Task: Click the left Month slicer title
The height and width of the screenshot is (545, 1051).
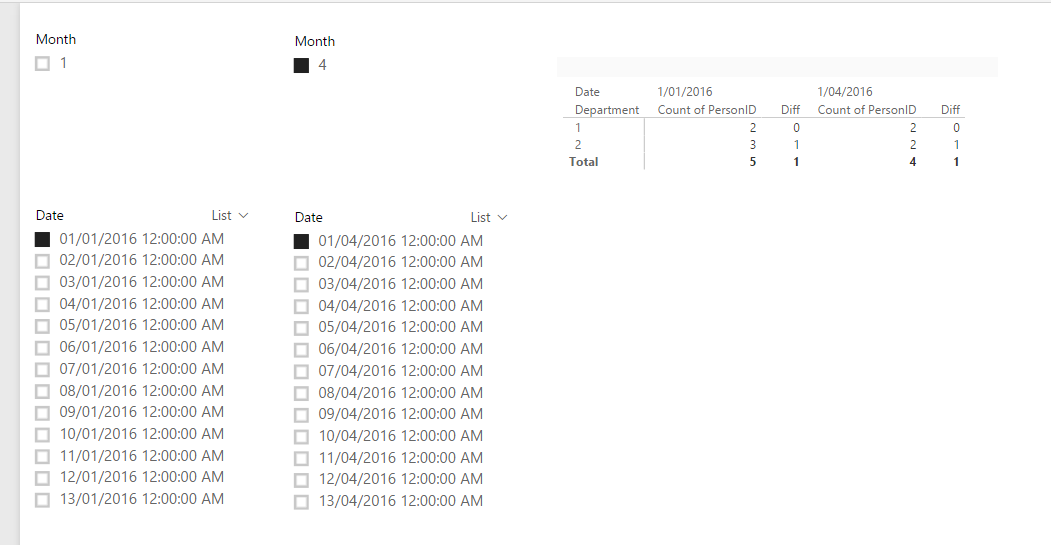Action: [56, 40]
